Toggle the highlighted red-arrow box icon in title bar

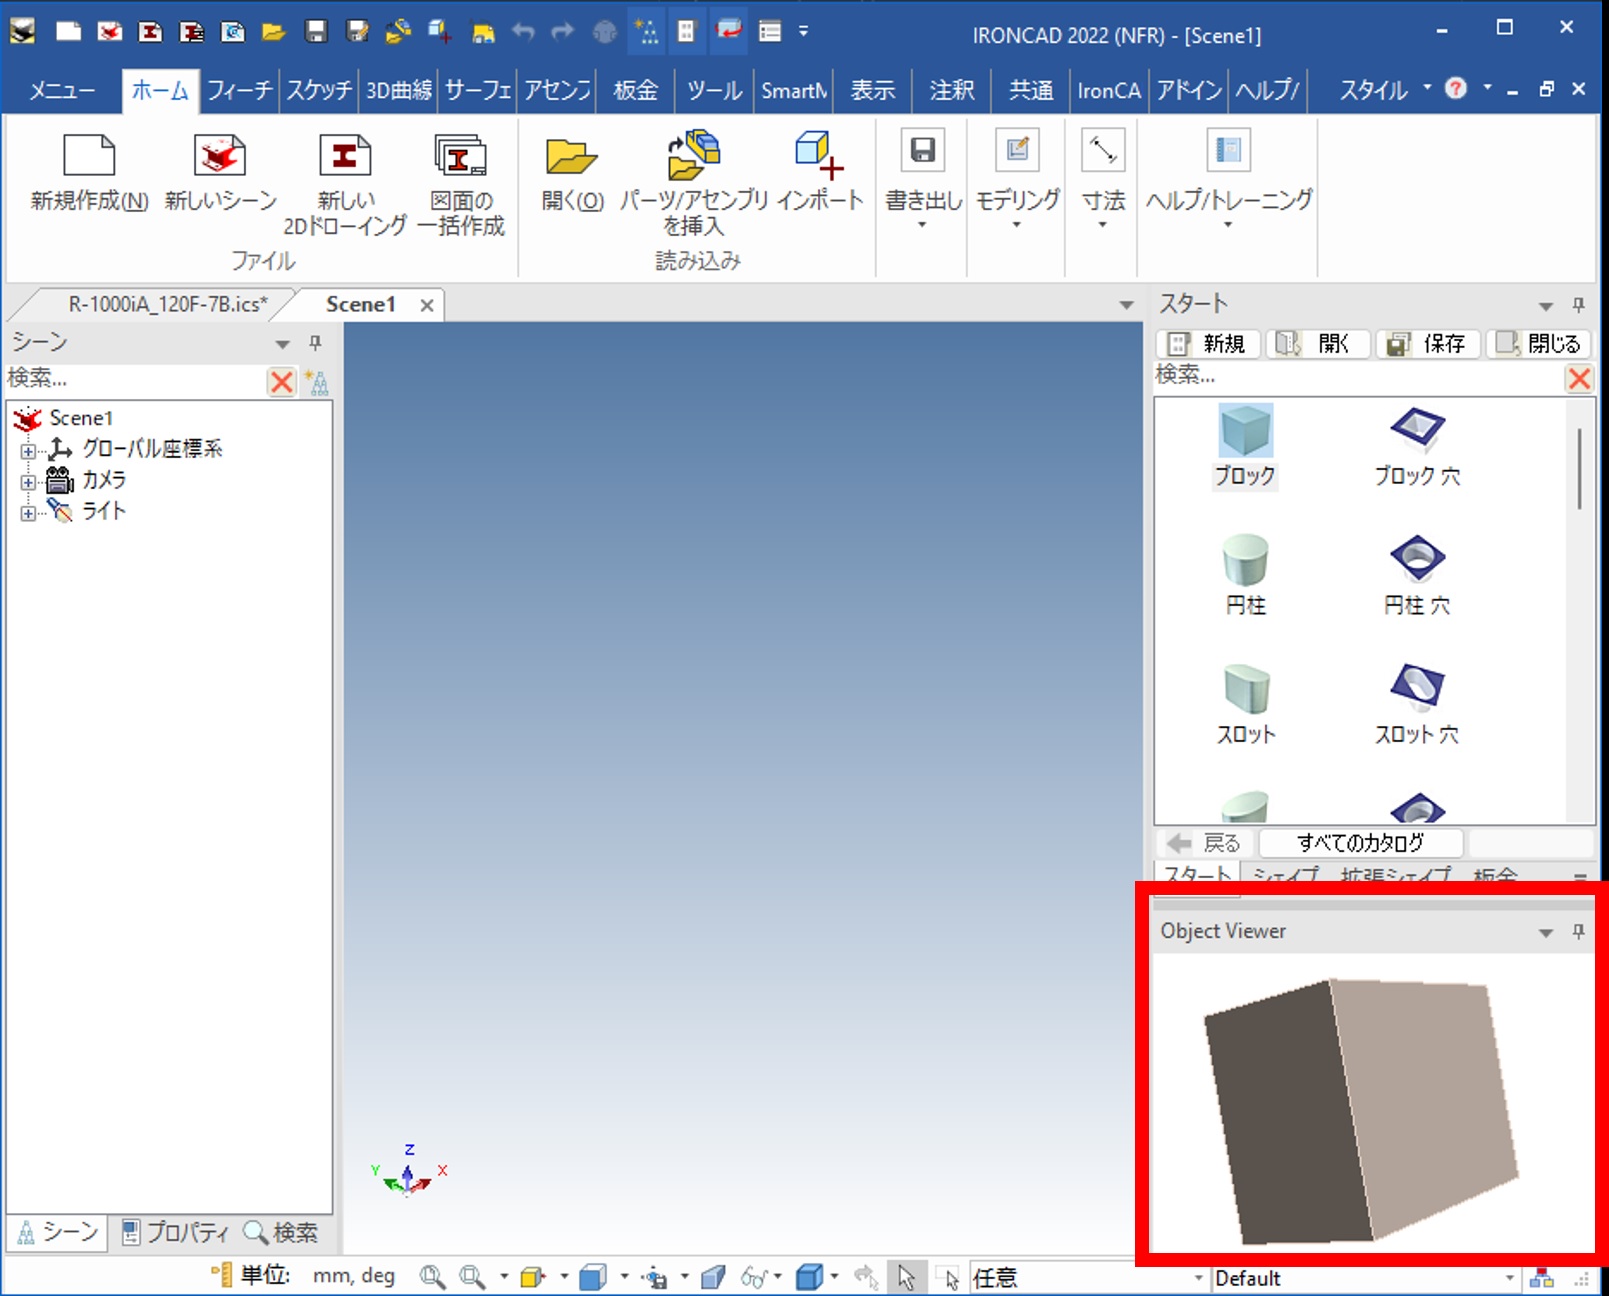729,31
